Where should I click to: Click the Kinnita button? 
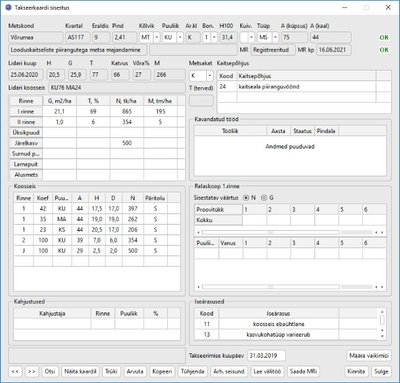pyautogui.click(x=356, y=371)
